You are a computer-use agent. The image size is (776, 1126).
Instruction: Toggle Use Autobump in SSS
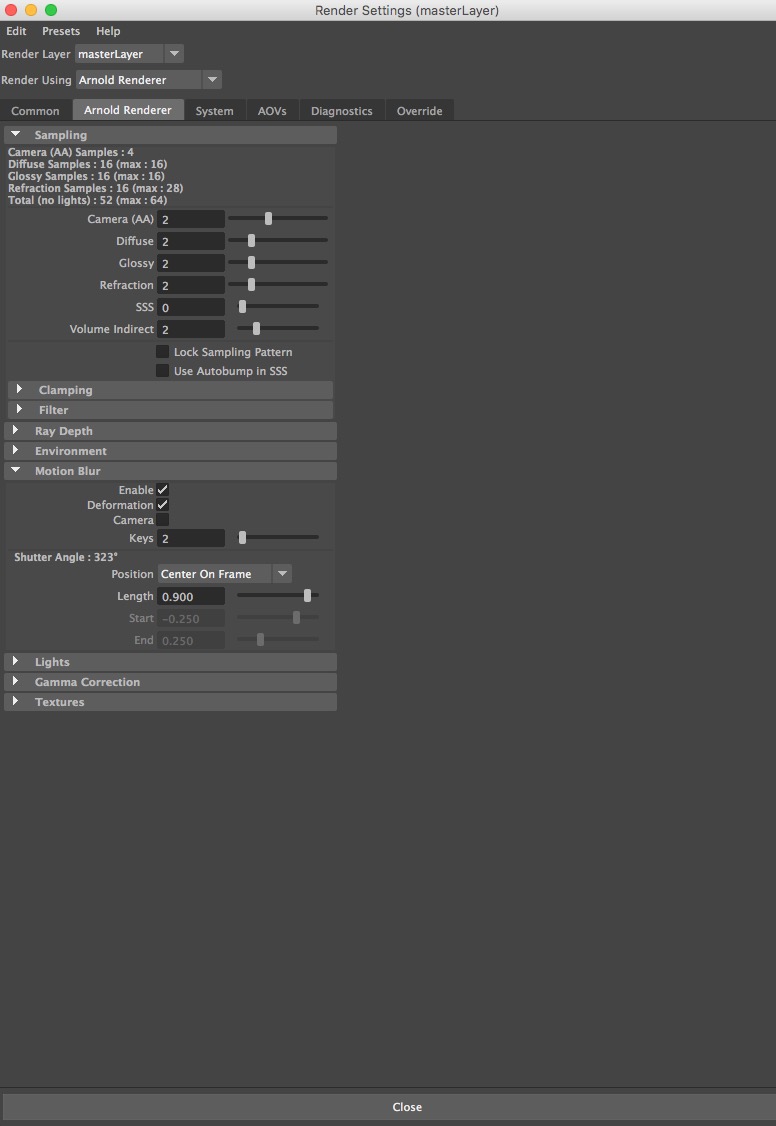tap(162, 371)
